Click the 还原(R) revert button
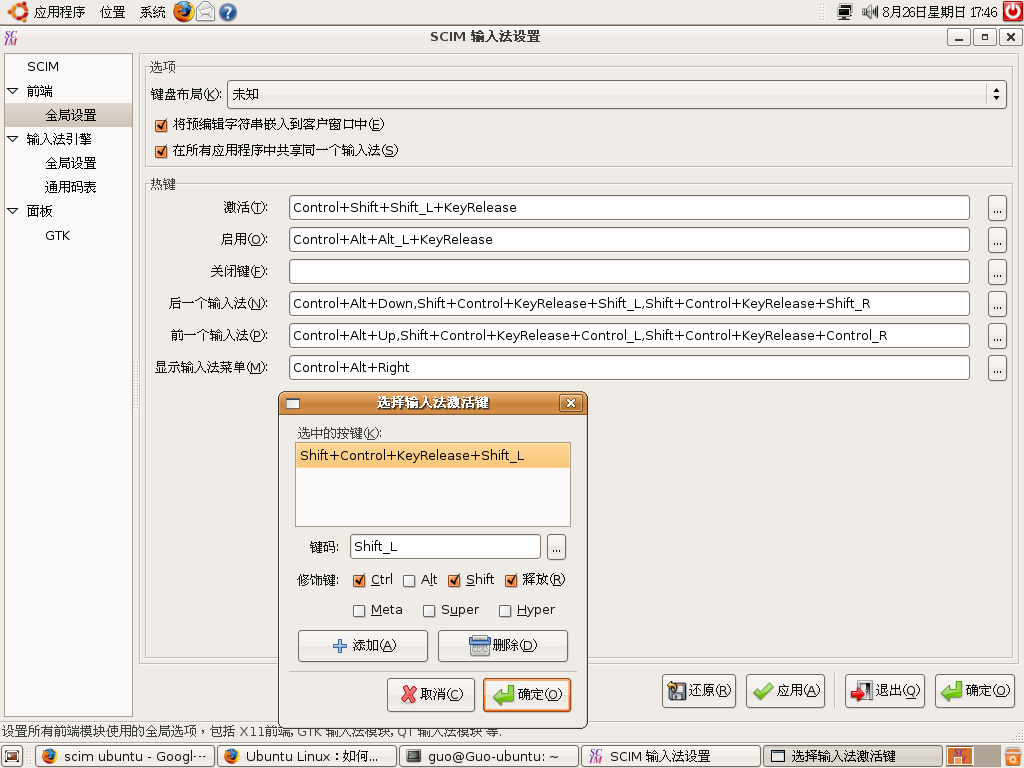1024x768 pixels. [x=699, y=691]
